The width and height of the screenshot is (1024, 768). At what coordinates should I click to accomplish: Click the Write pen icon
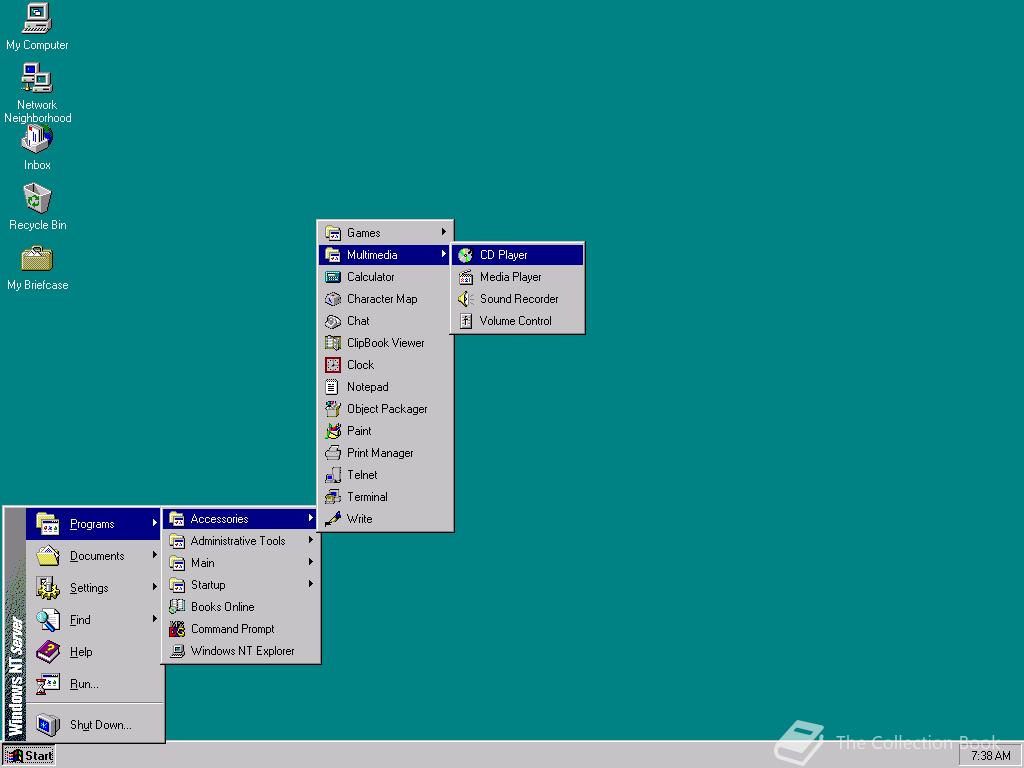[x=333, y=519]
